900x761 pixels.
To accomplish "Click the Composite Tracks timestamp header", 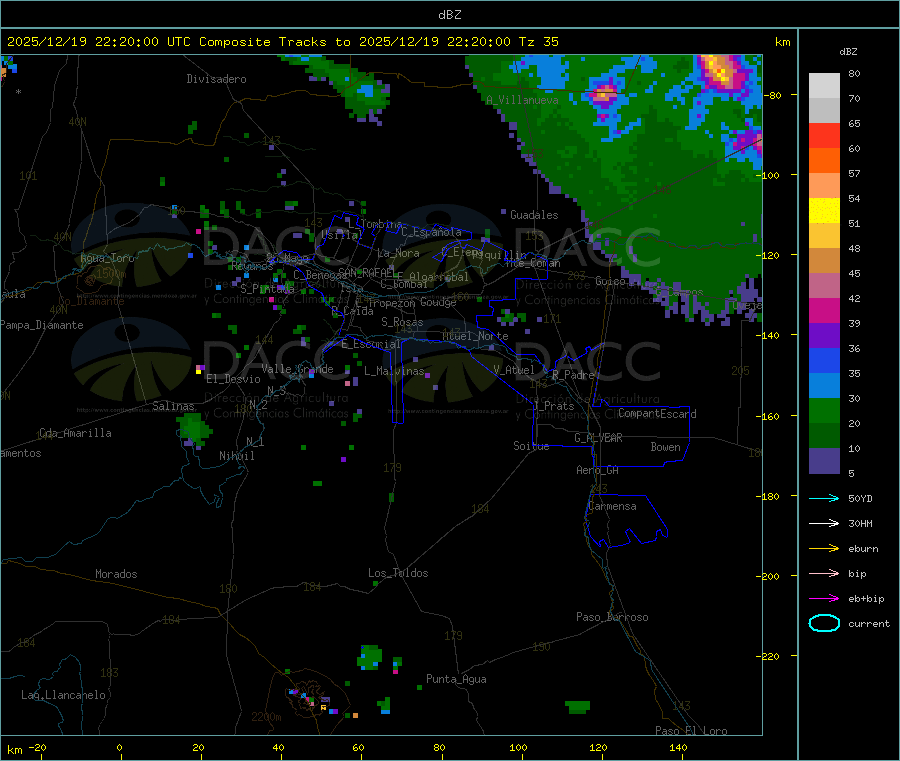I will coord(282,42).
